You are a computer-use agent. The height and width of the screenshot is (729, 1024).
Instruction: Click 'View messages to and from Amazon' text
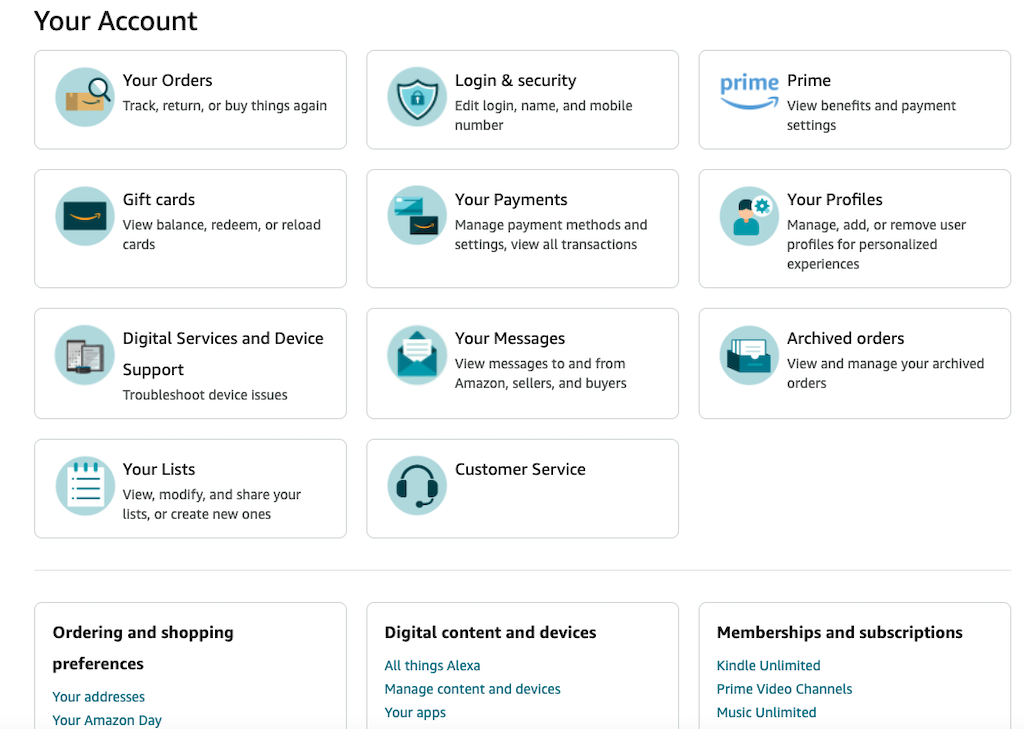[x=541, y=373]
